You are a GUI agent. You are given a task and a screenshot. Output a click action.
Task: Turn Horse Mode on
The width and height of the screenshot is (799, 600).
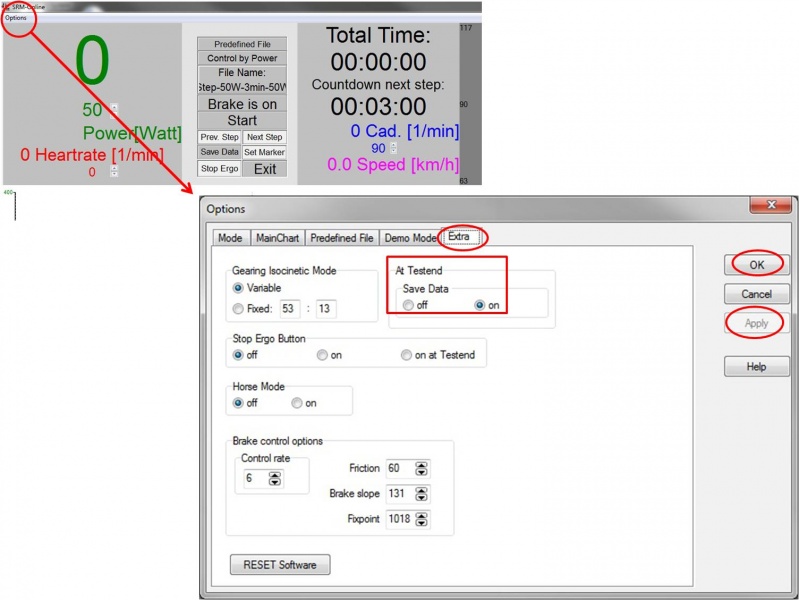point(297,403)
